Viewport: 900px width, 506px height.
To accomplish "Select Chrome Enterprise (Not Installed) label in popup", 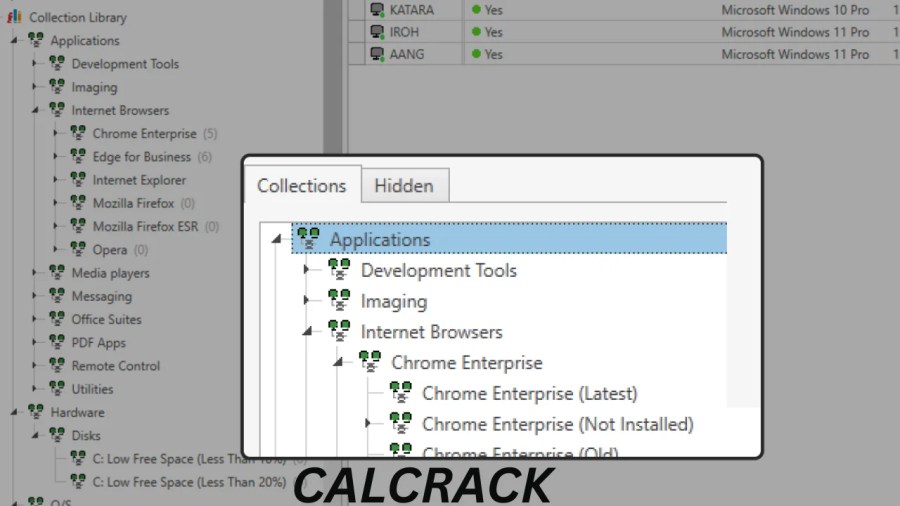I will (558, 425).
